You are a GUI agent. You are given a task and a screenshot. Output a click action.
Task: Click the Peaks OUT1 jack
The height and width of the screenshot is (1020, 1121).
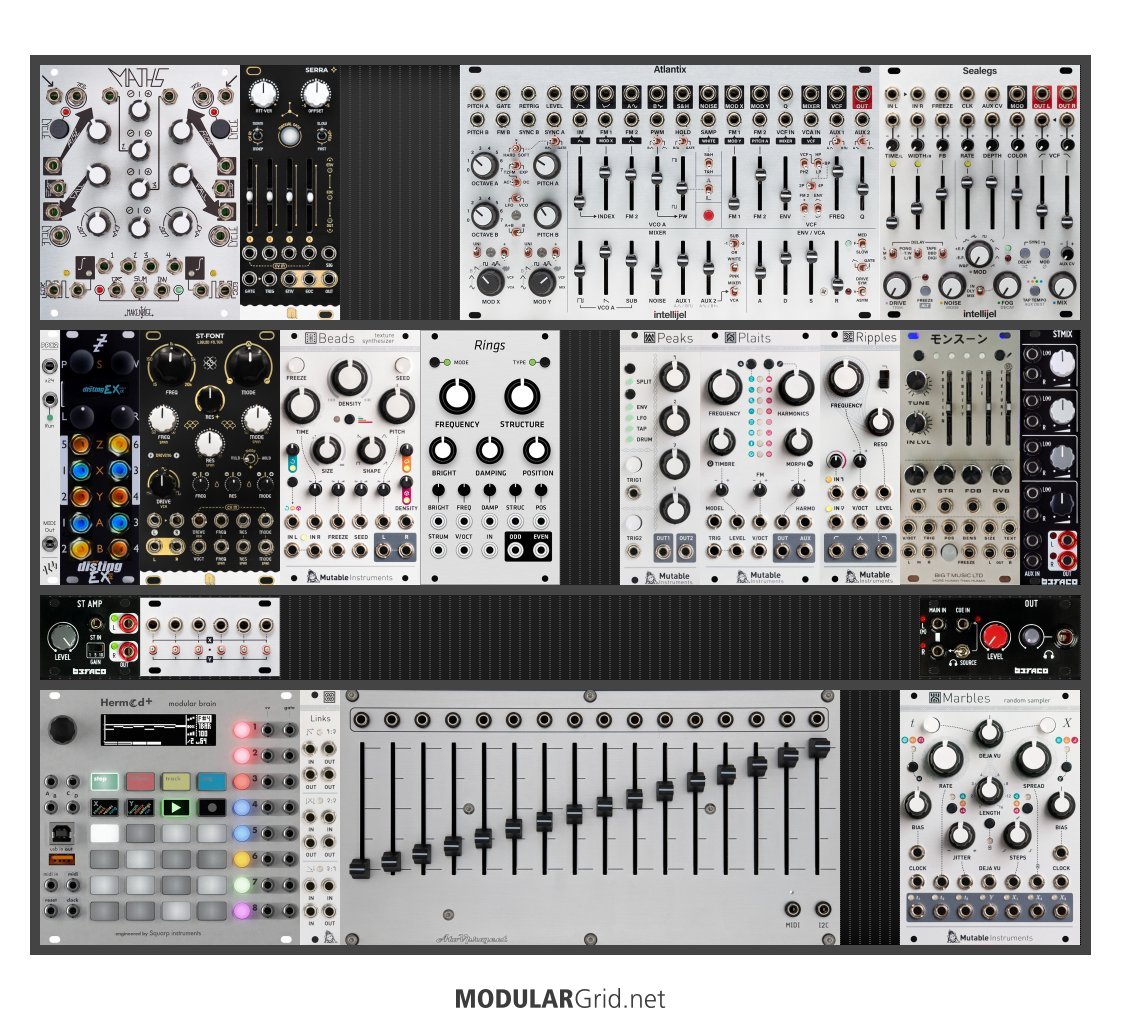(663, 551)
